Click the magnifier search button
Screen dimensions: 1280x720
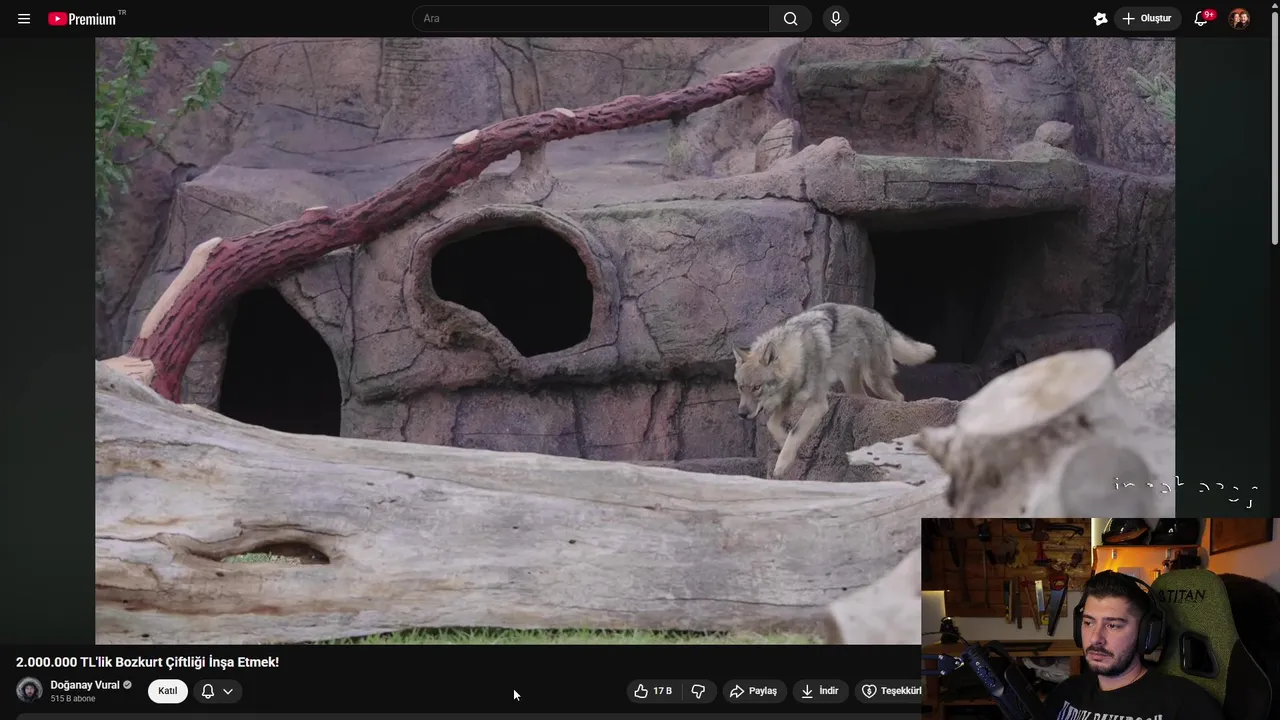click(790, 18)
